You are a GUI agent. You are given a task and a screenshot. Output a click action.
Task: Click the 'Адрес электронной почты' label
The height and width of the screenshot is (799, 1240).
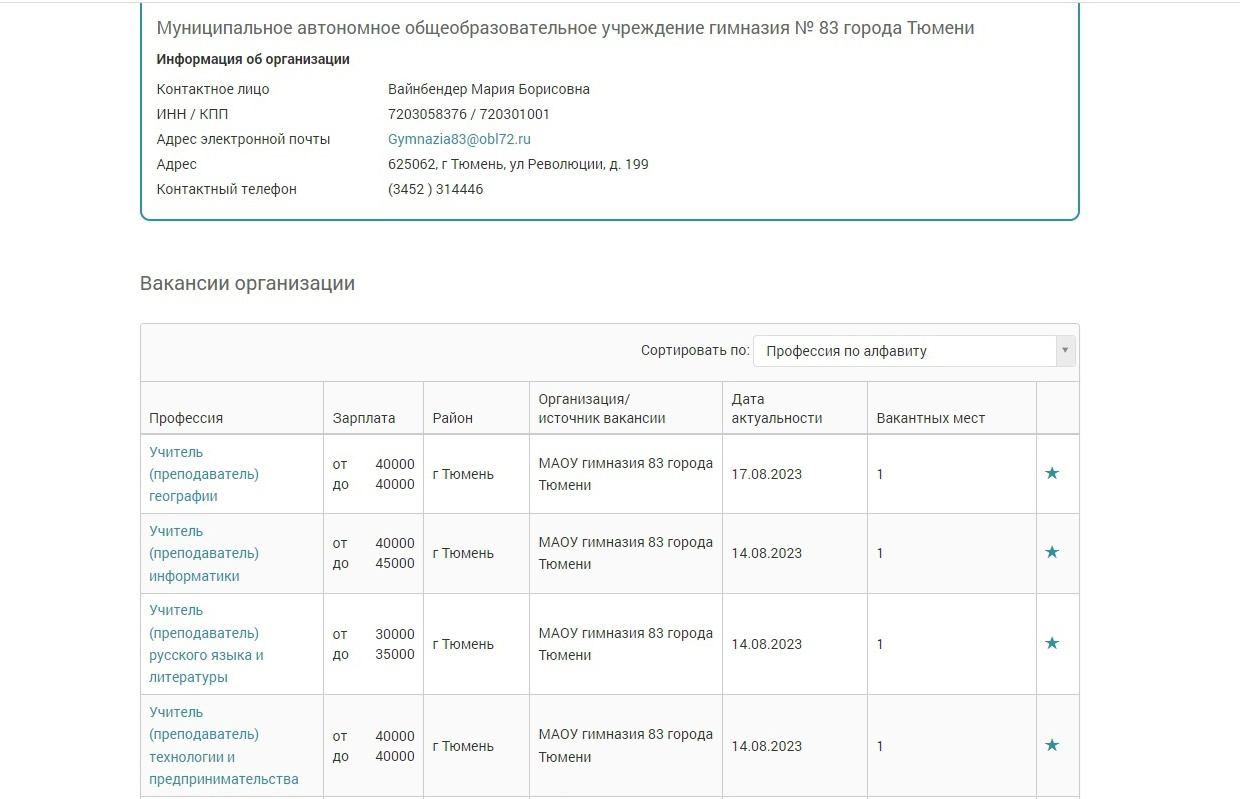(243, 139)
